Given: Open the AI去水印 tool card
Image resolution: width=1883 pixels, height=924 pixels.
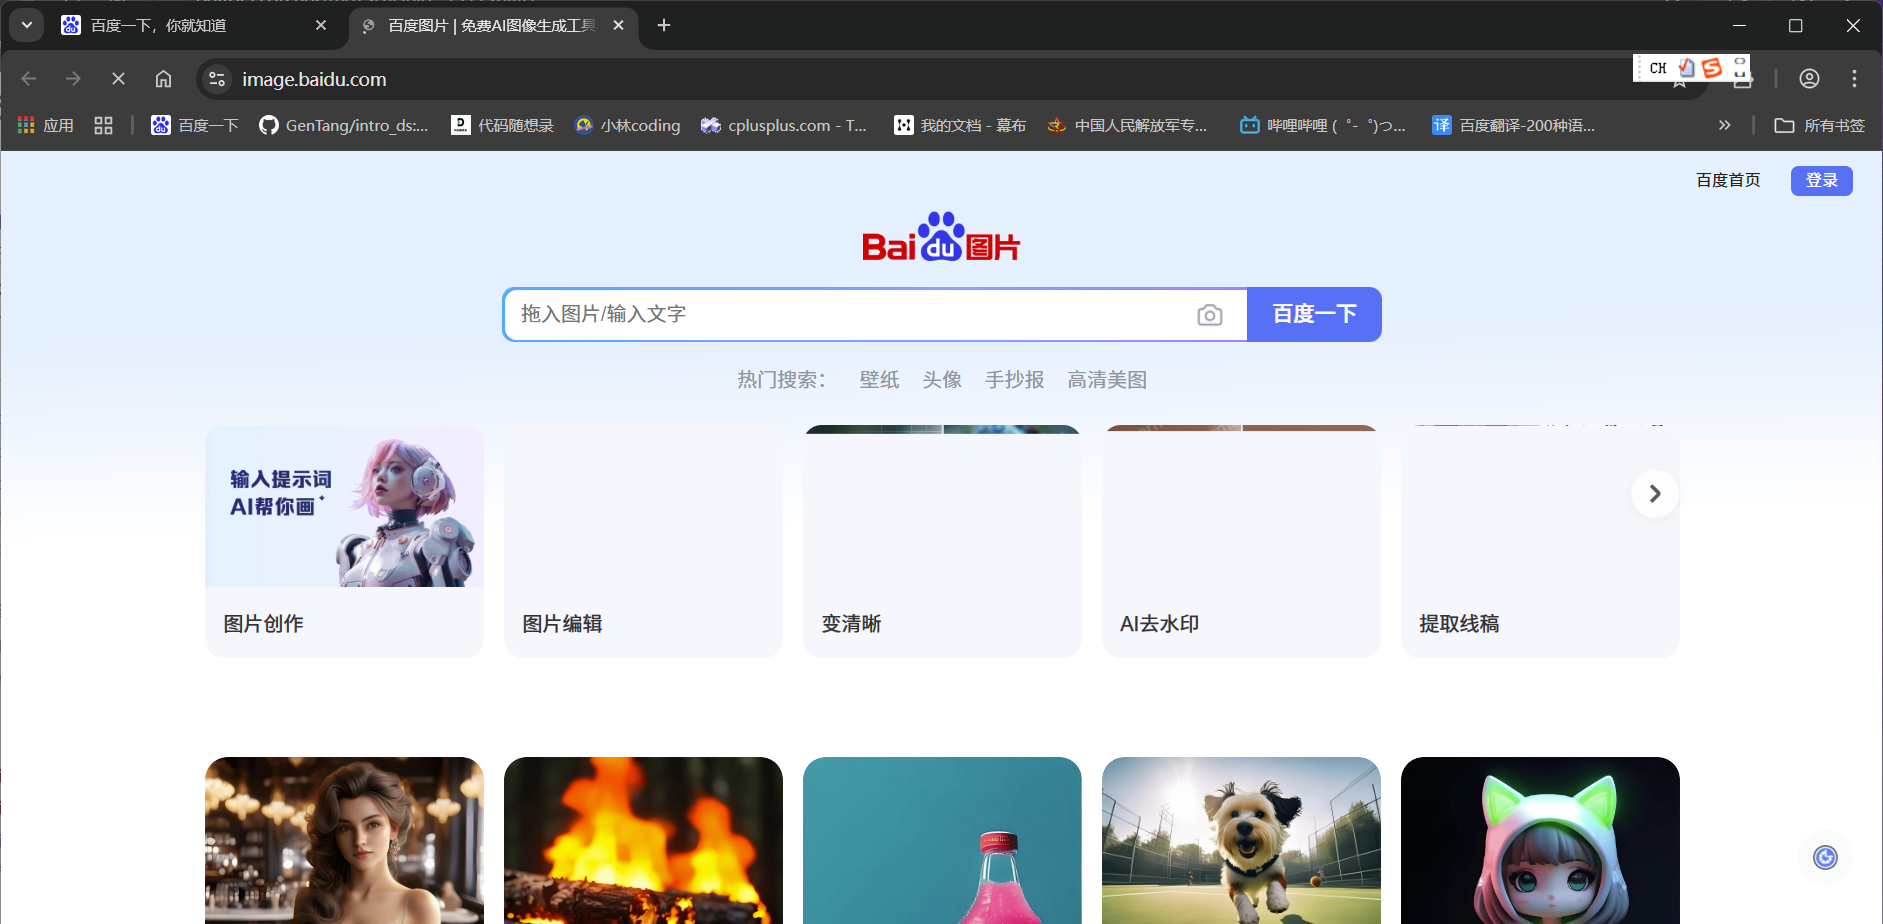Looking at the screenshot, I should (x=1240, y=542).
